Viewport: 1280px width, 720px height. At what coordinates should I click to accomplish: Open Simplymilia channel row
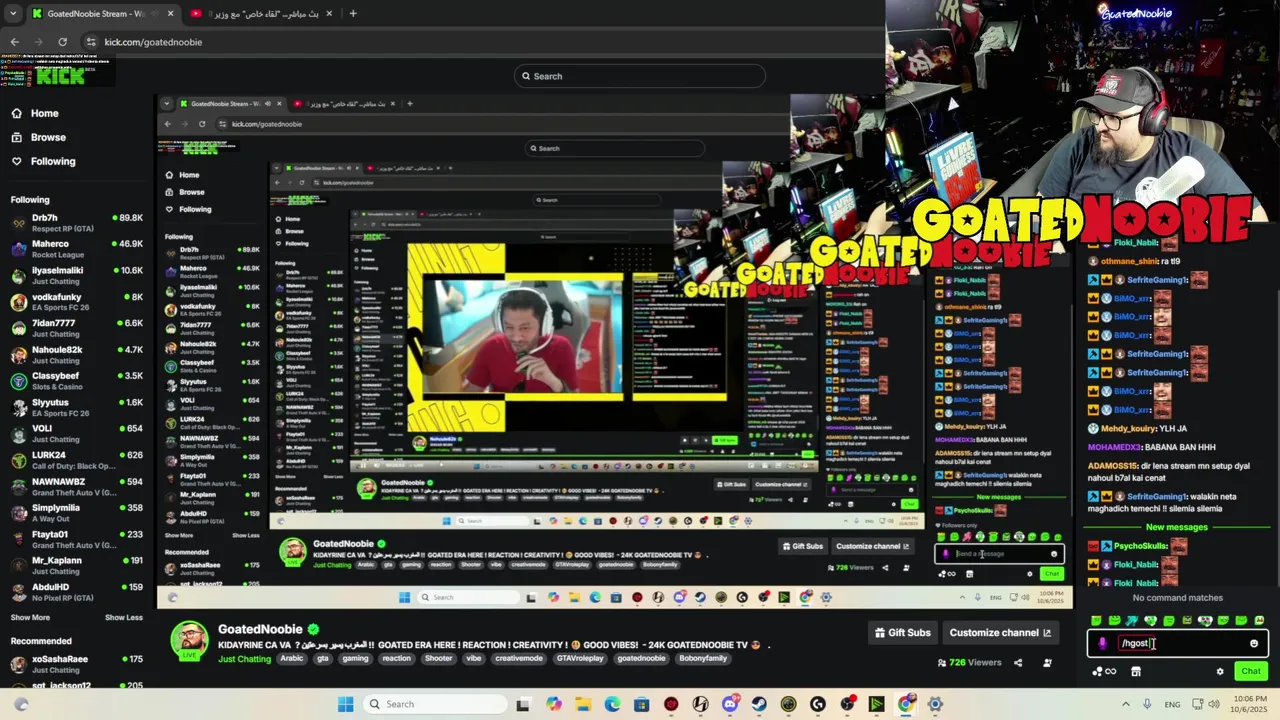pos(77,513)
